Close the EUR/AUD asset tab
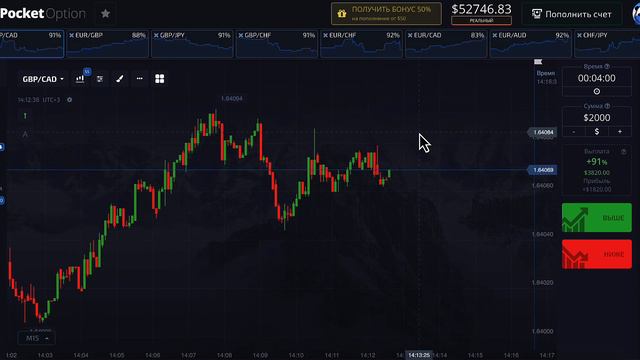Screen dimensions: 640x360 (x=495, y=36)
